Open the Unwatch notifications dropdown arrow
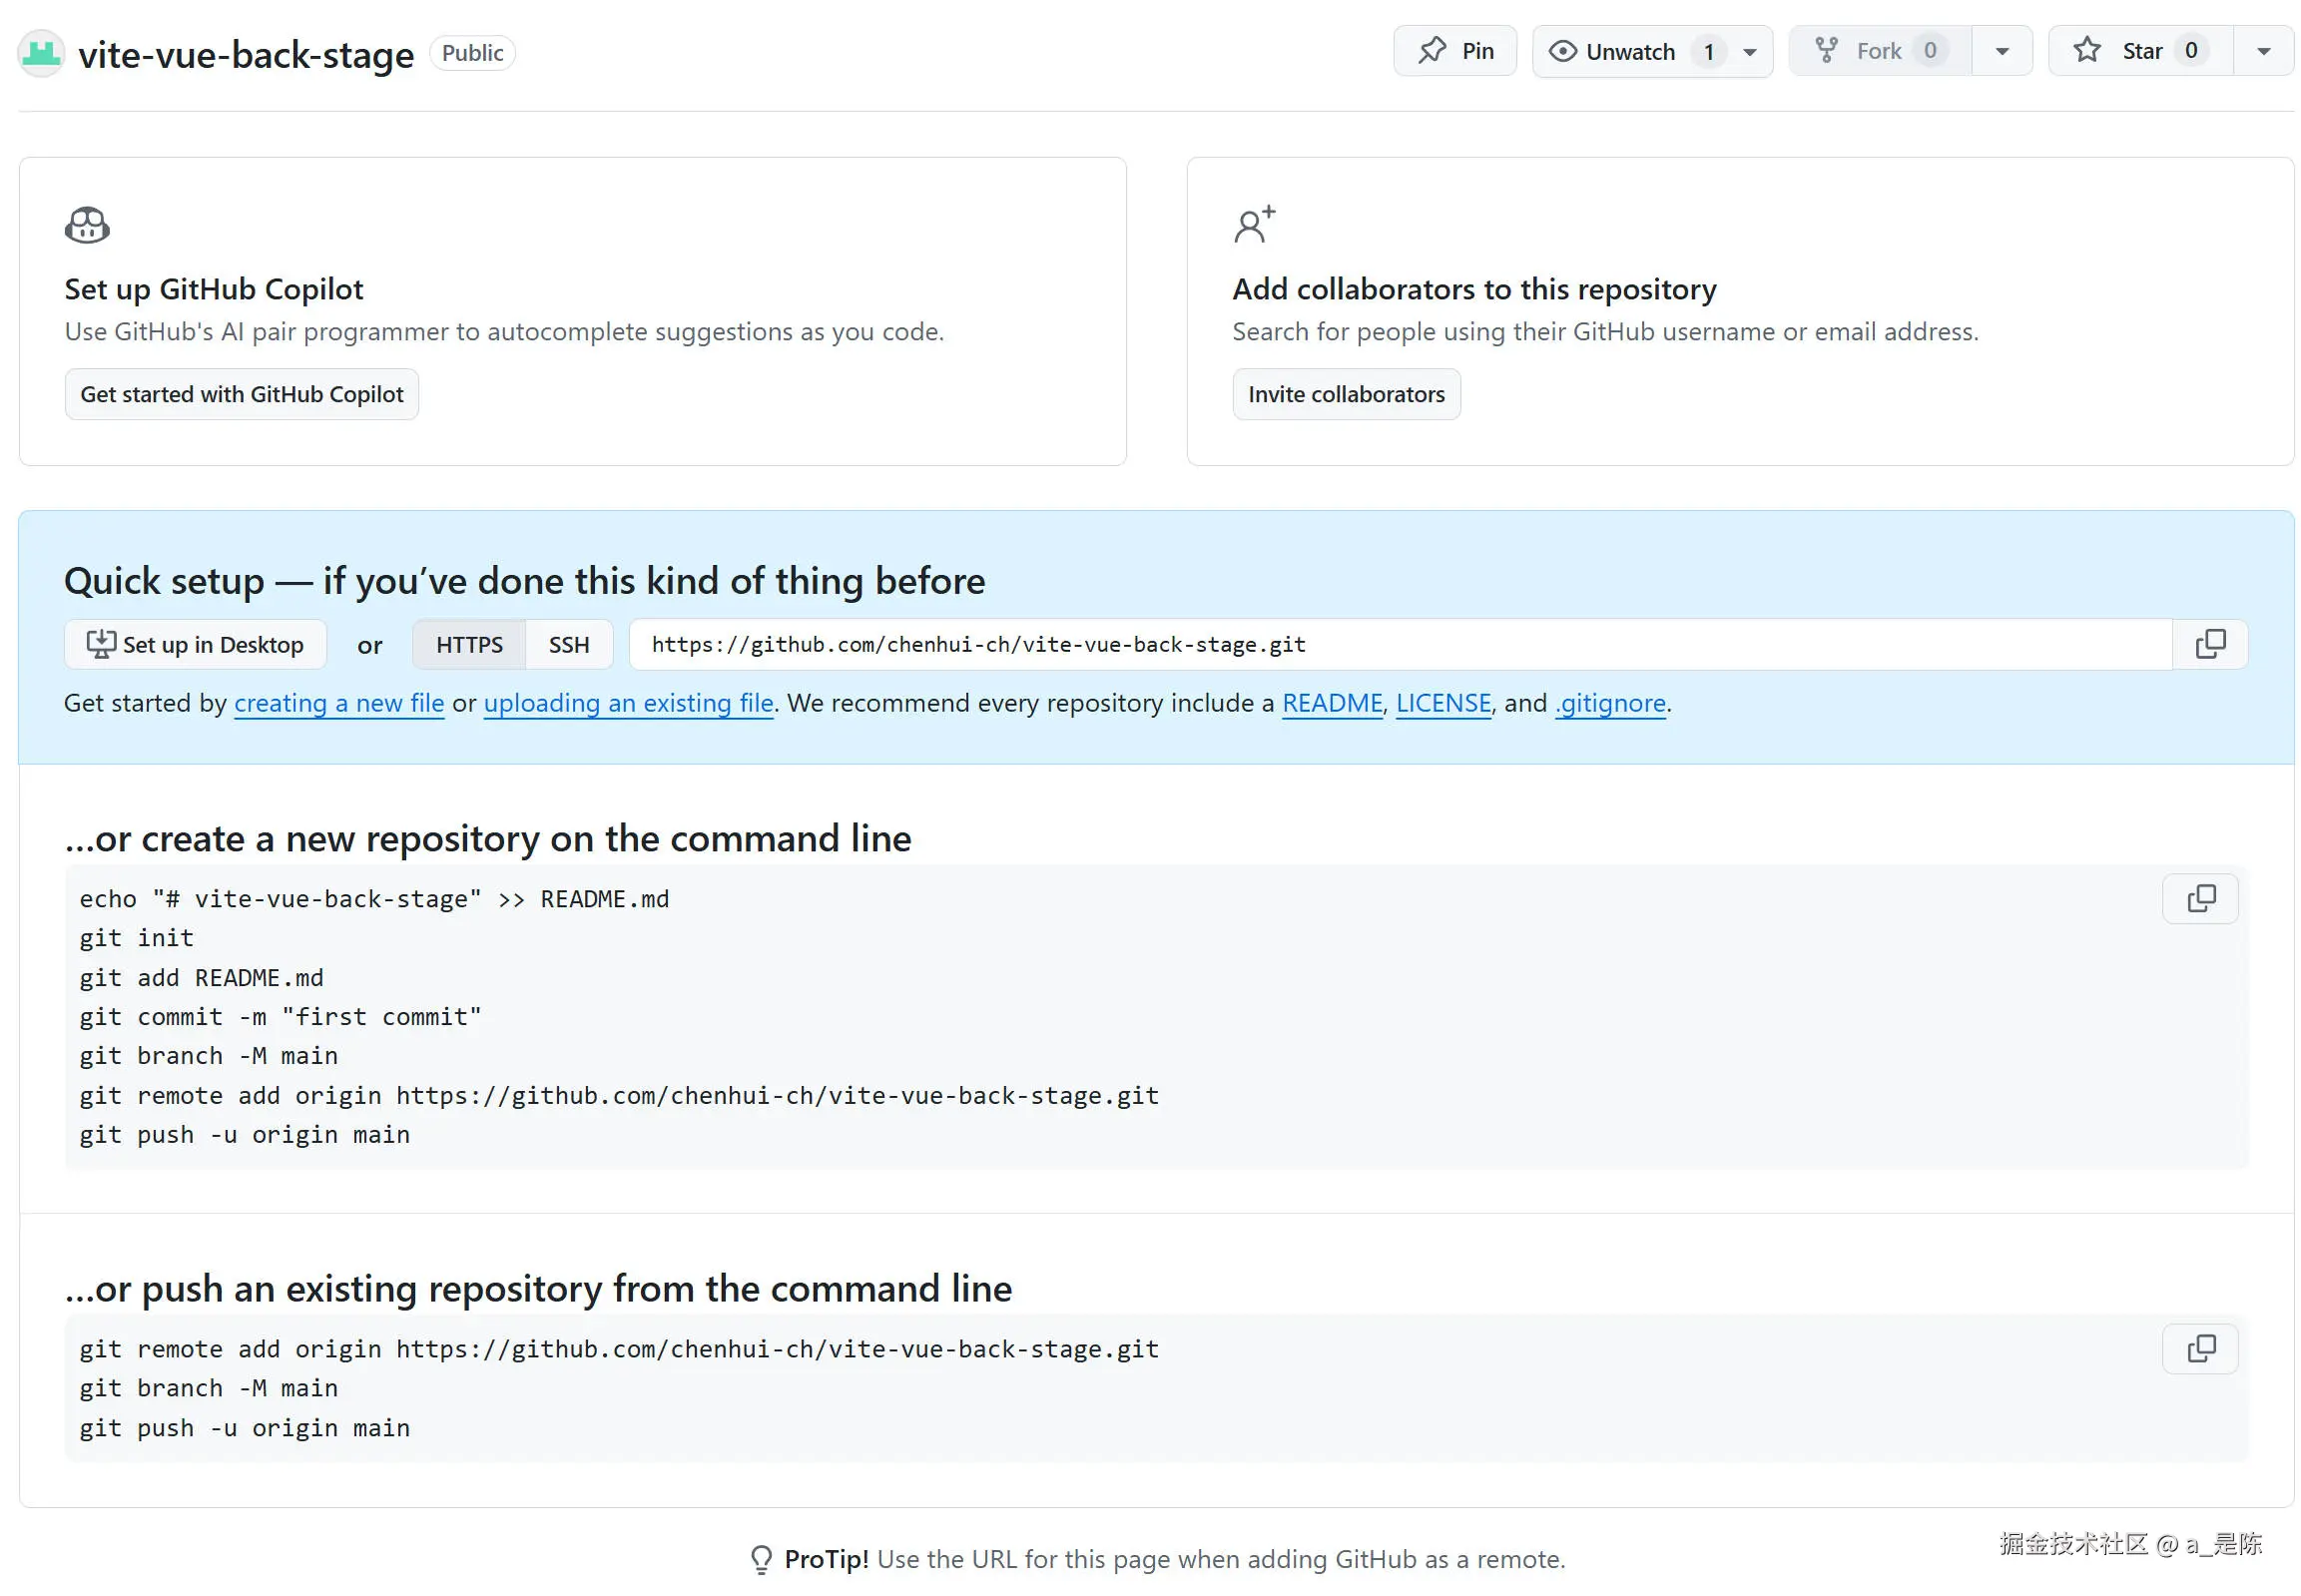This screenshot has height=1596, width=2301. (x=1749, y=52)
